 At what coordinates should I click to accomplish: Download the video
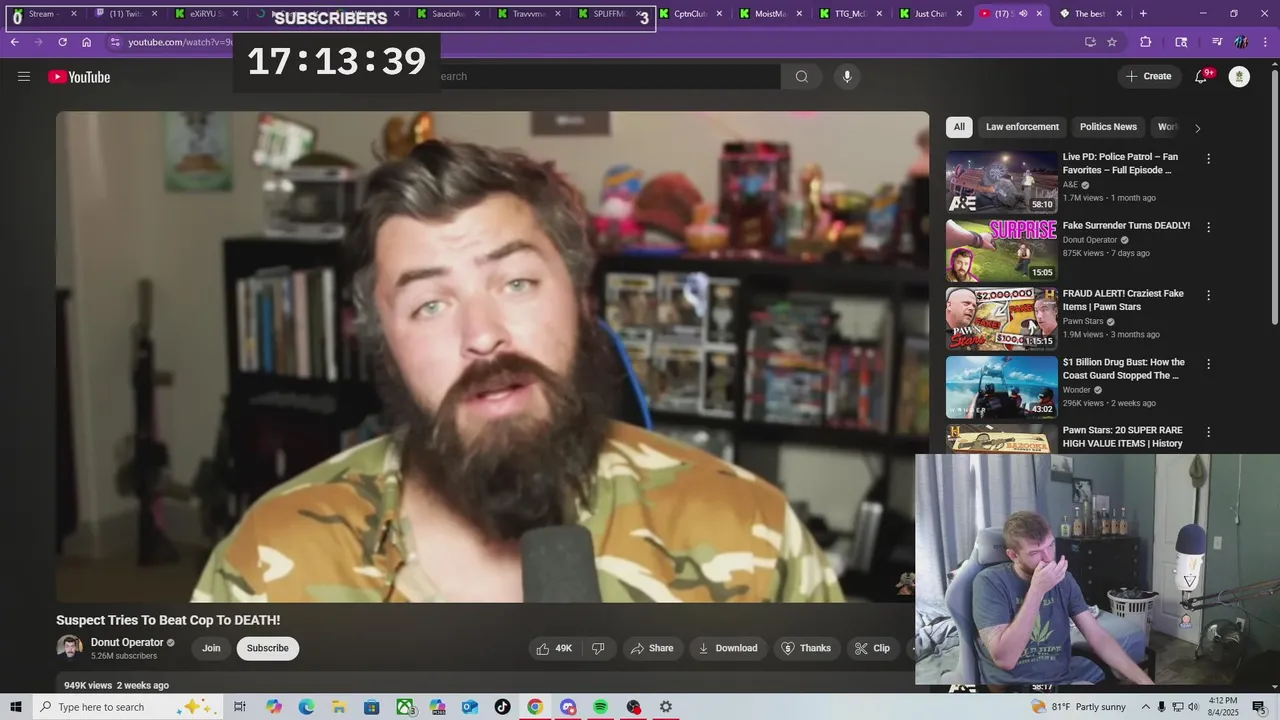728,648
